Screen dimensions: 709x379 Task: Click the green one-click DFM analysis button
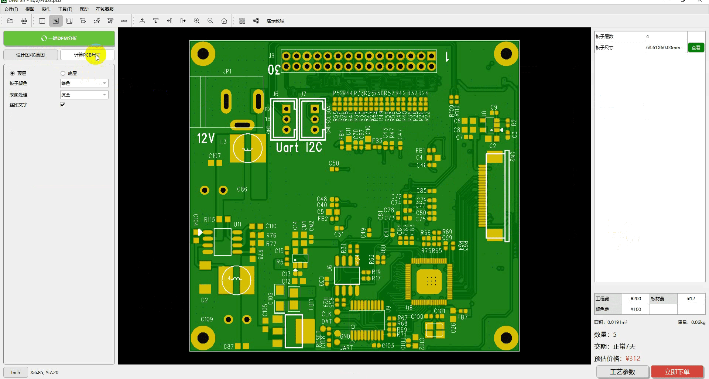(x=59, y=38)
